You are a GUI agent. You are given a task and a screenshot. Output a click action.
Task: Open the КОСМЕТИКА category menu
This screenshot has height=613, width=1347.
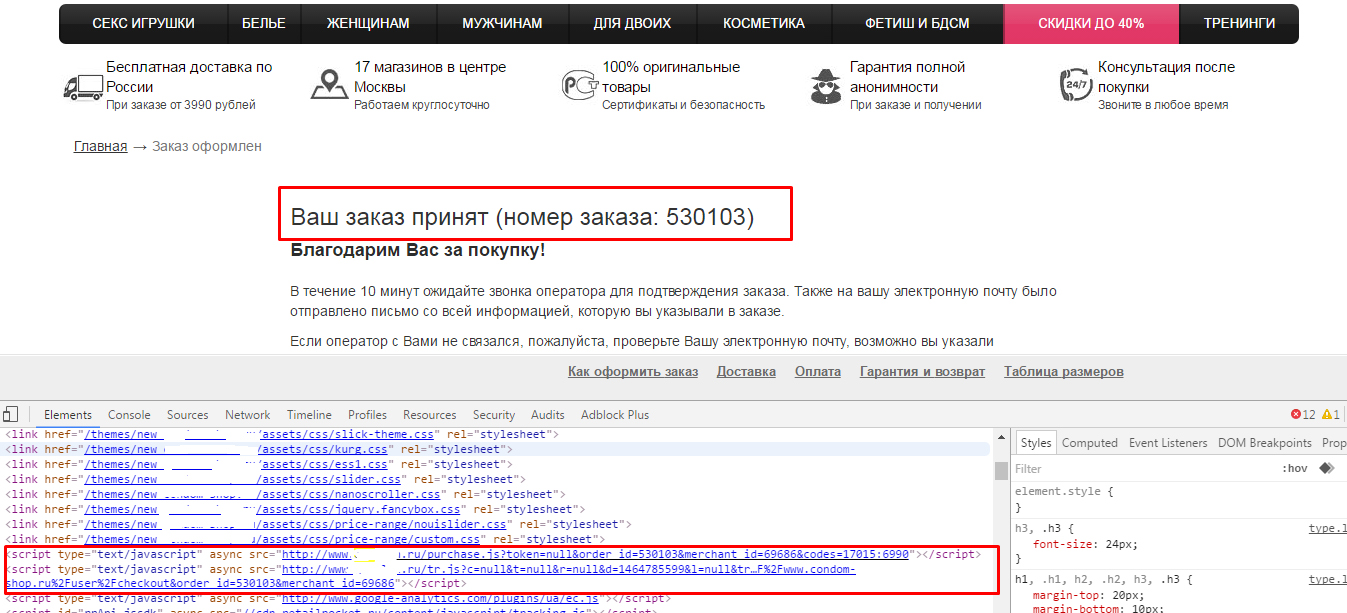764,24
